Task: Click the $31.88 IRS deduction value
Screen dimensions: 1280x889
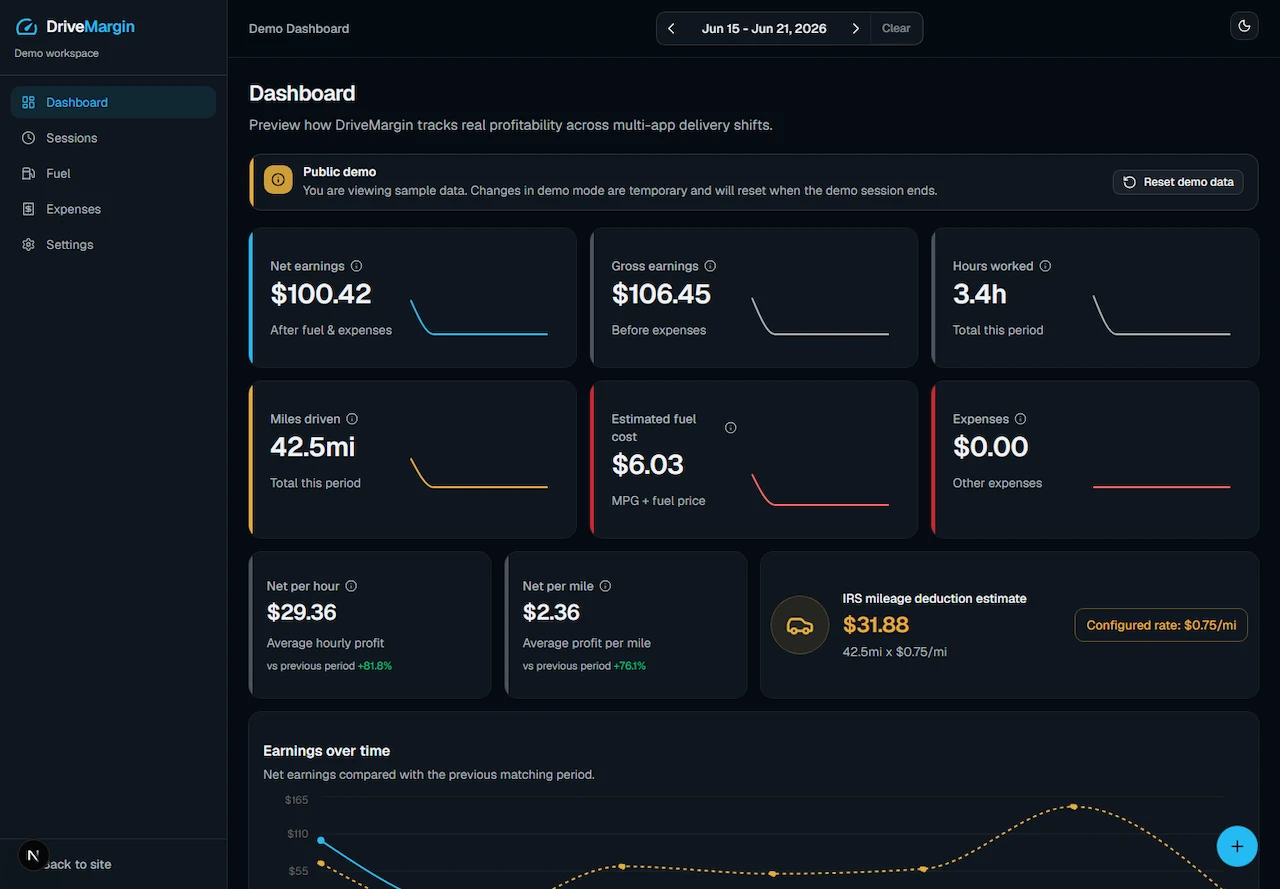Action: [x=876, y=625]
